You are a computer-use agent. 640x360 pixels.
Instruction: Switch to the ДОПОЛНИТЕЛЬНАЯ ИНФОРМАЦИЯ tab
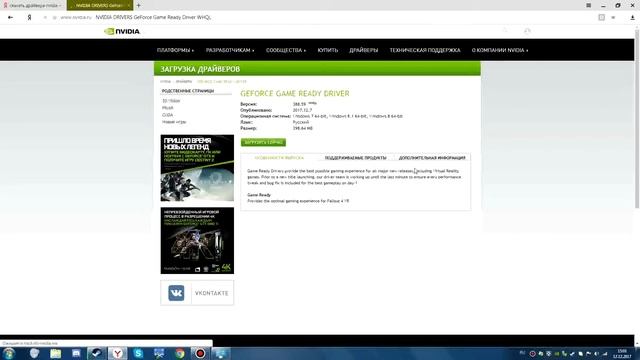(432, 158)
